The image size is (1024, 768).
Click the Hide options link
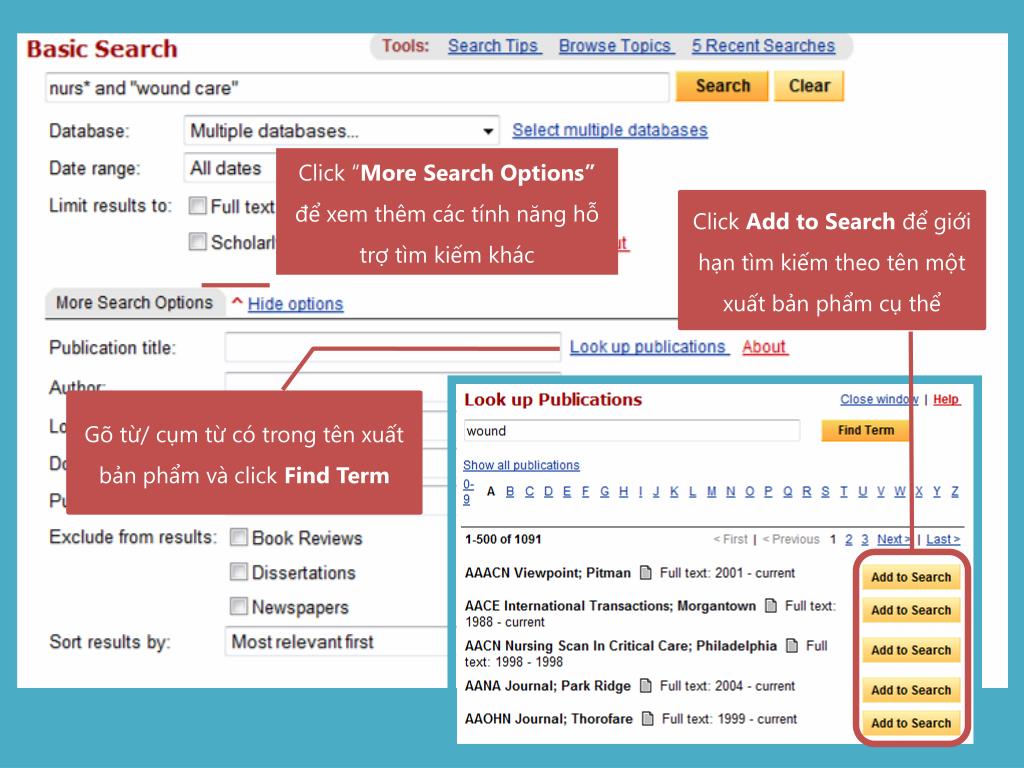(295, 304)
